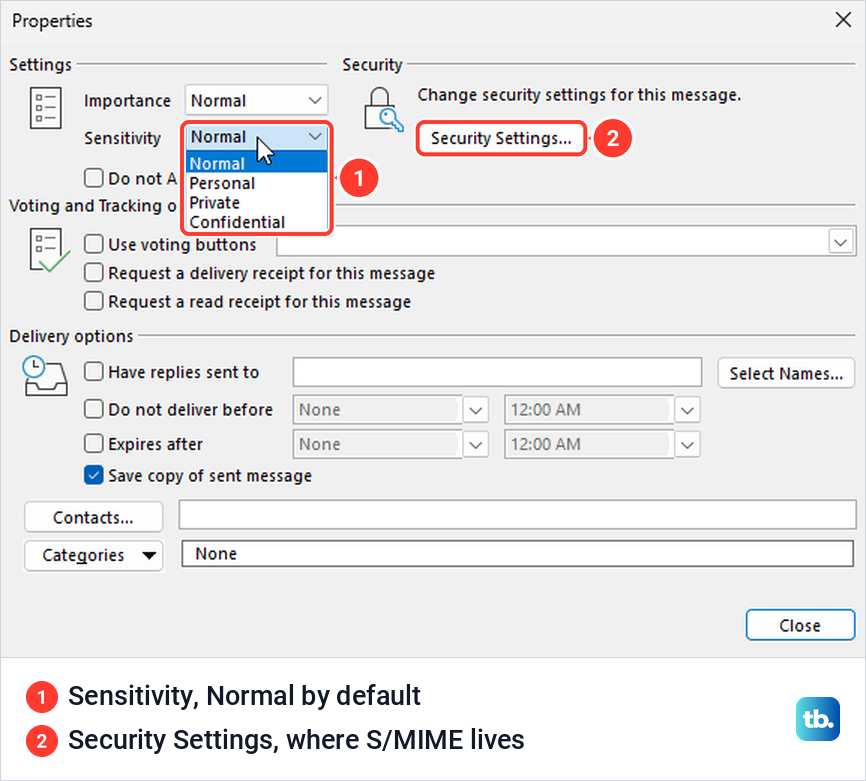Click the Importance label
Screen dimensions: 866x781
tap(127, 101)
